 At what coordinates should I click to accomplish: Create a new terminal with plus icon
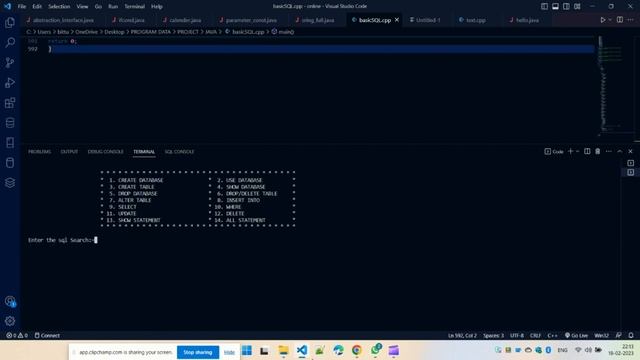tap(571, 151)
